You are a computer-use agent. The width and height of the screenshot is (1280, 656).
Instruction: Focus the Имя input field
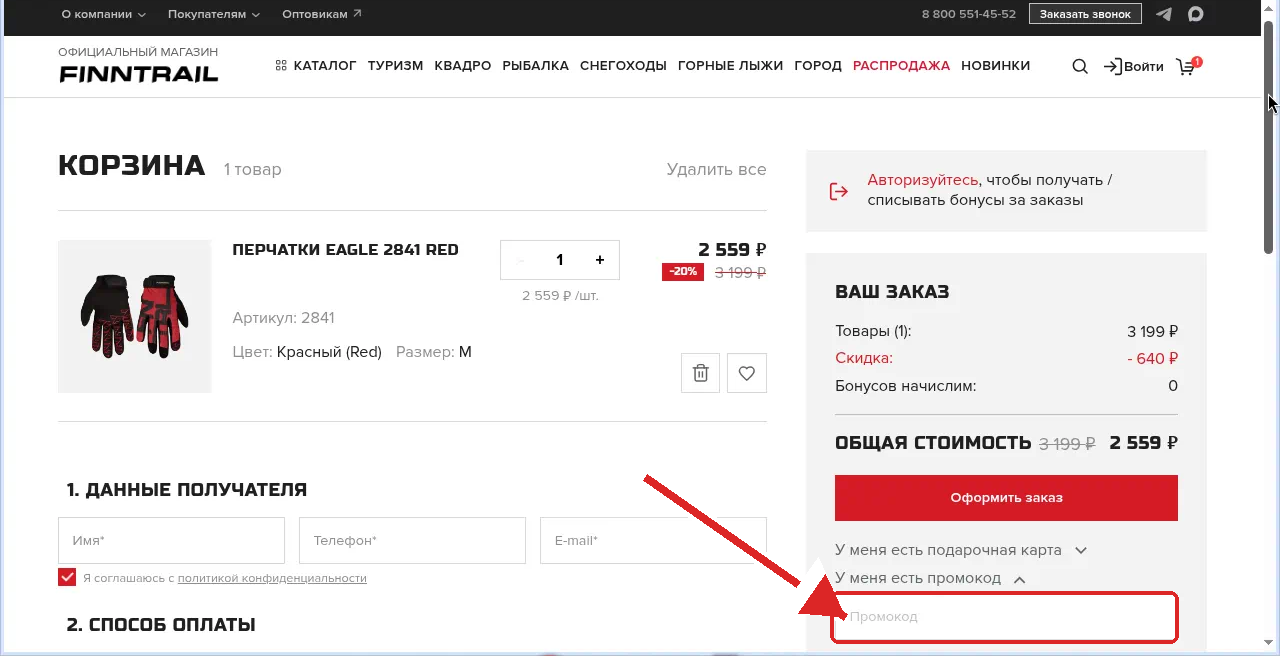171,540
